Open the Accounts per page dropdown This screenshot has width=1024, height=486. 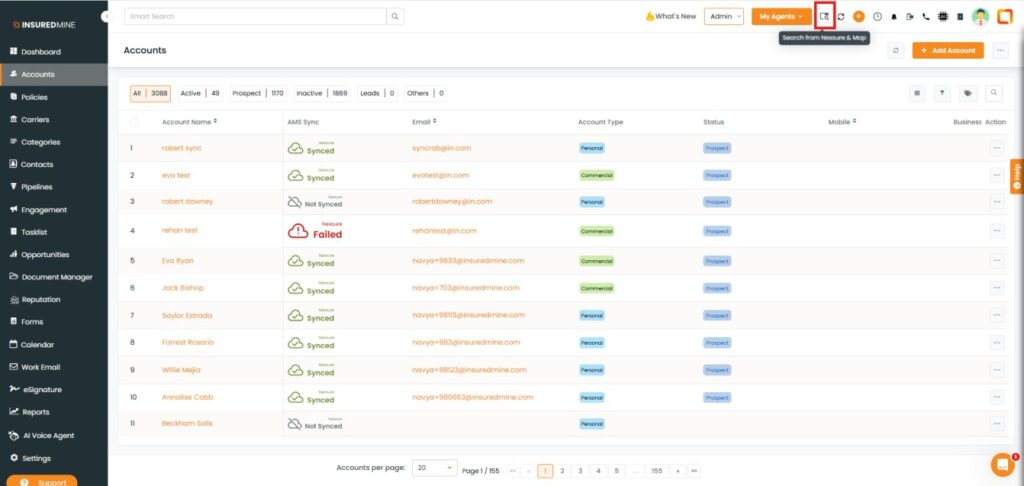pyautogui.click(x=435, y=468)
